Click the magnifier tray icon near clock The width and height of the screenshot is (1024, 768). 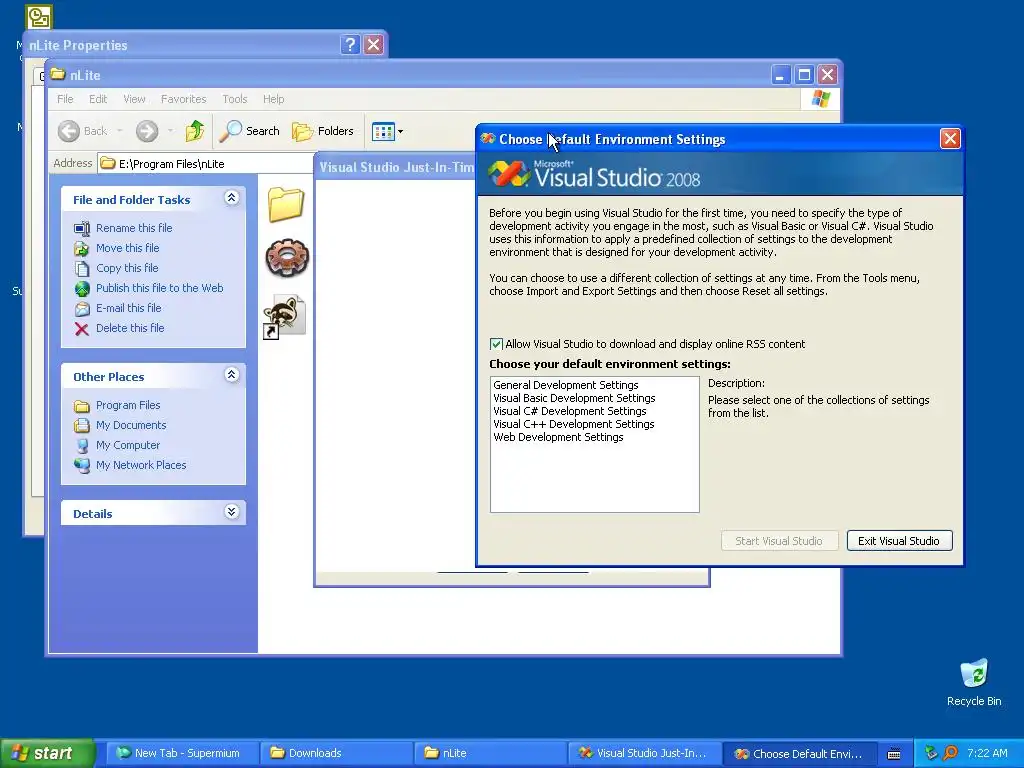(951, 753)
